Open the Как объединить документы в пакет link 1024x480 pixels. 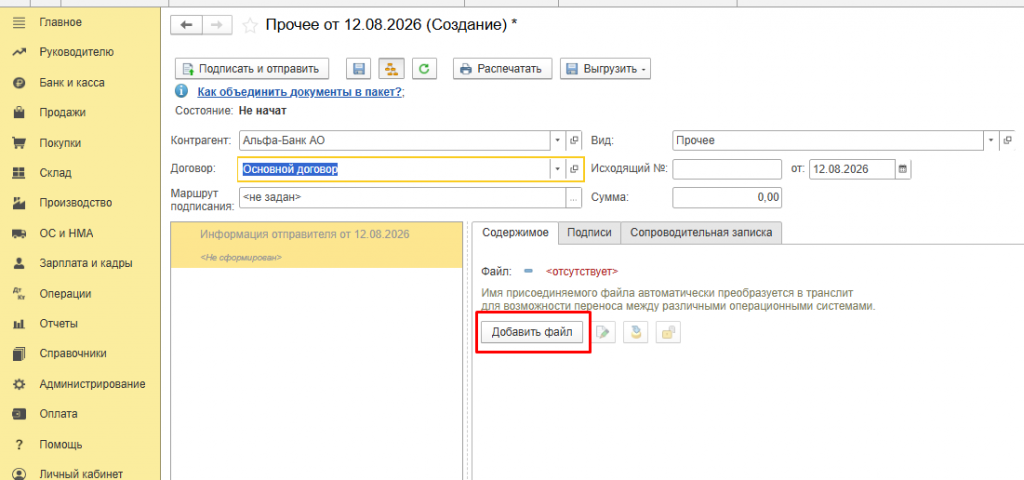point(300,91)
